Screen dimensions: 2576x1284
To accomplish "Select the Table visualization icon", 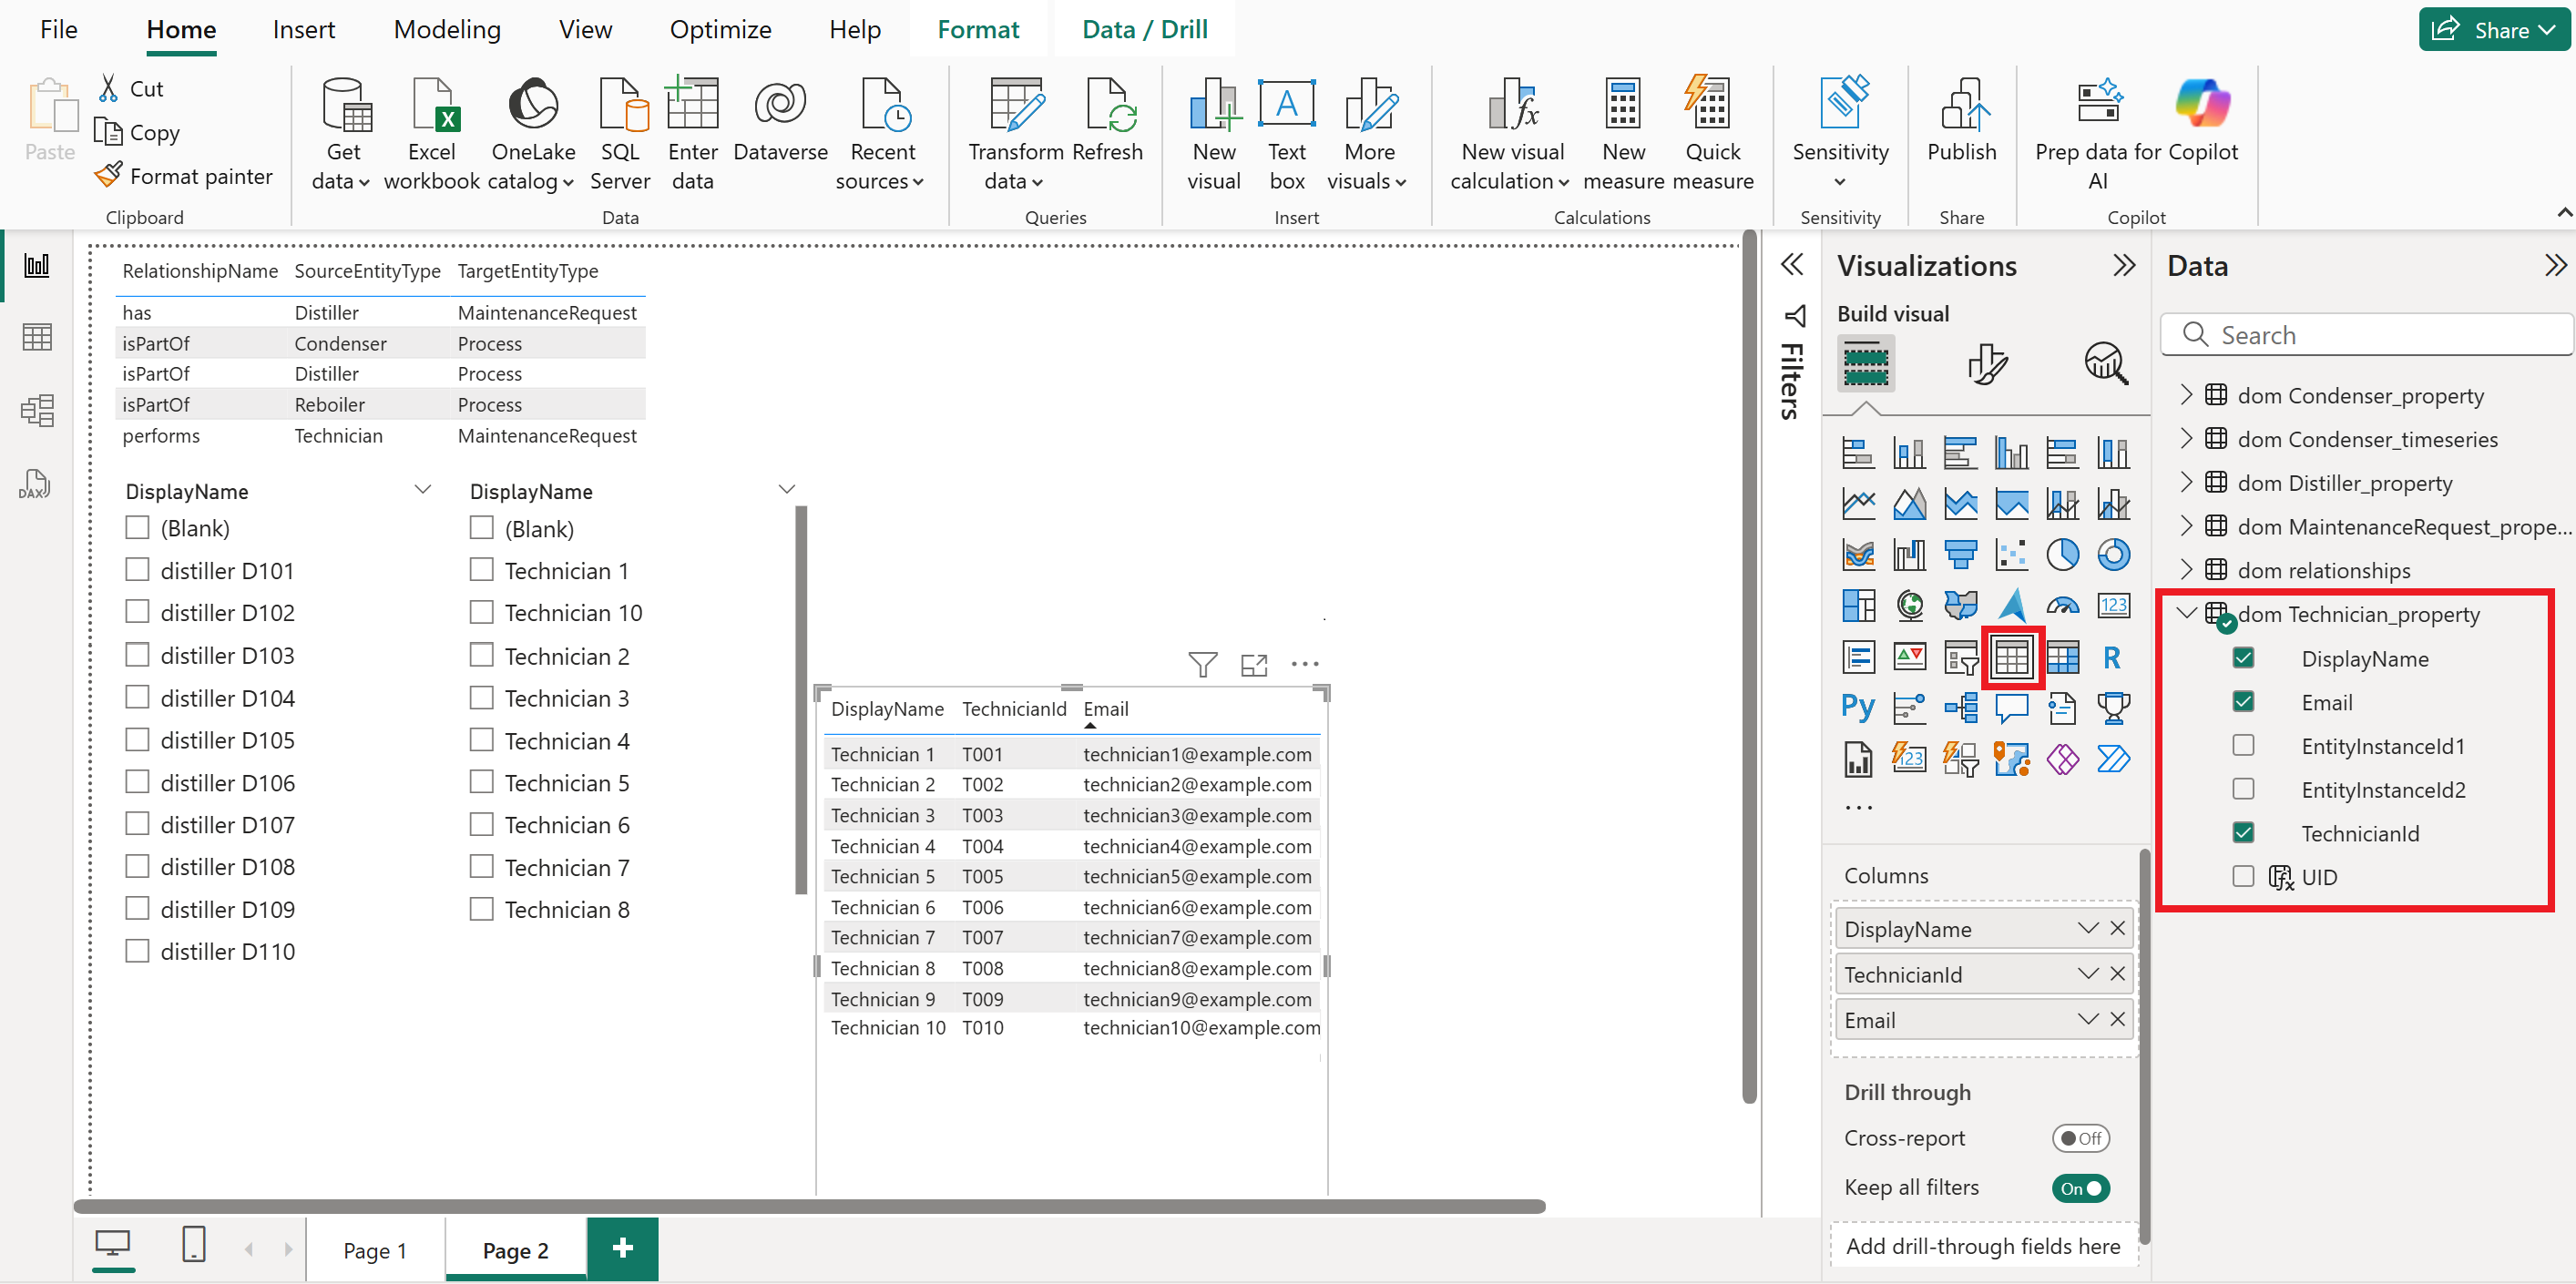I will [x=2011, y=657].
